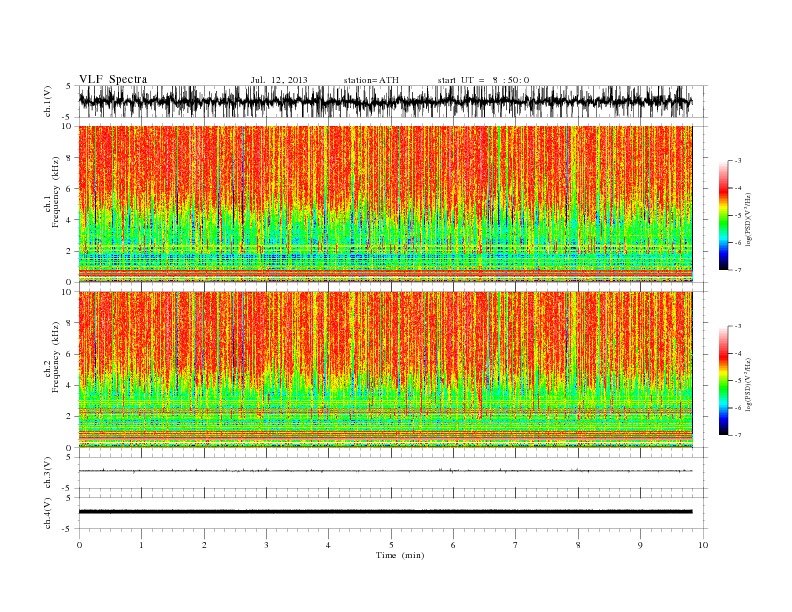
Task: Click the "6" kHz tick of ch.1 spectrogram
Action: pos(69,189)
